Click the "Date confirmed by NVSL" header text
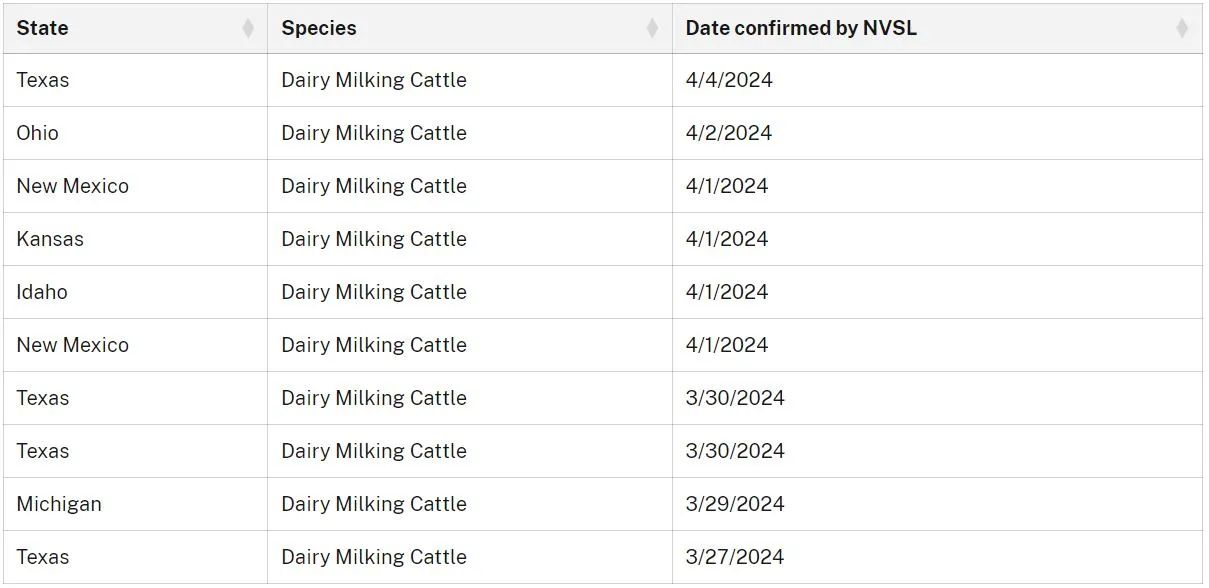This screenshot has height=588, width=1209. (801, 28)
